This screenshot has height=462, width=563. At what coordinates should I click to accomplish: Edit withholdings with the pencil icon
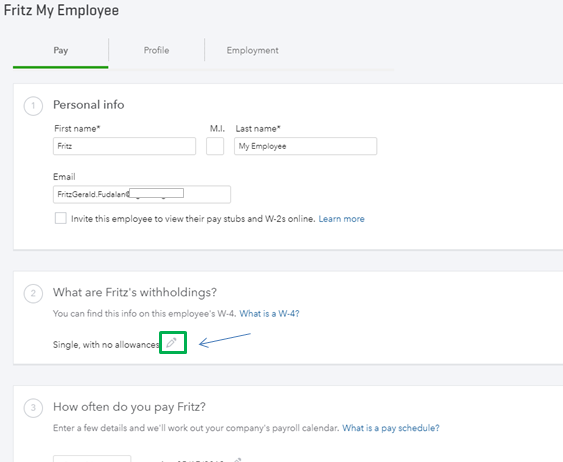[172, 342]
